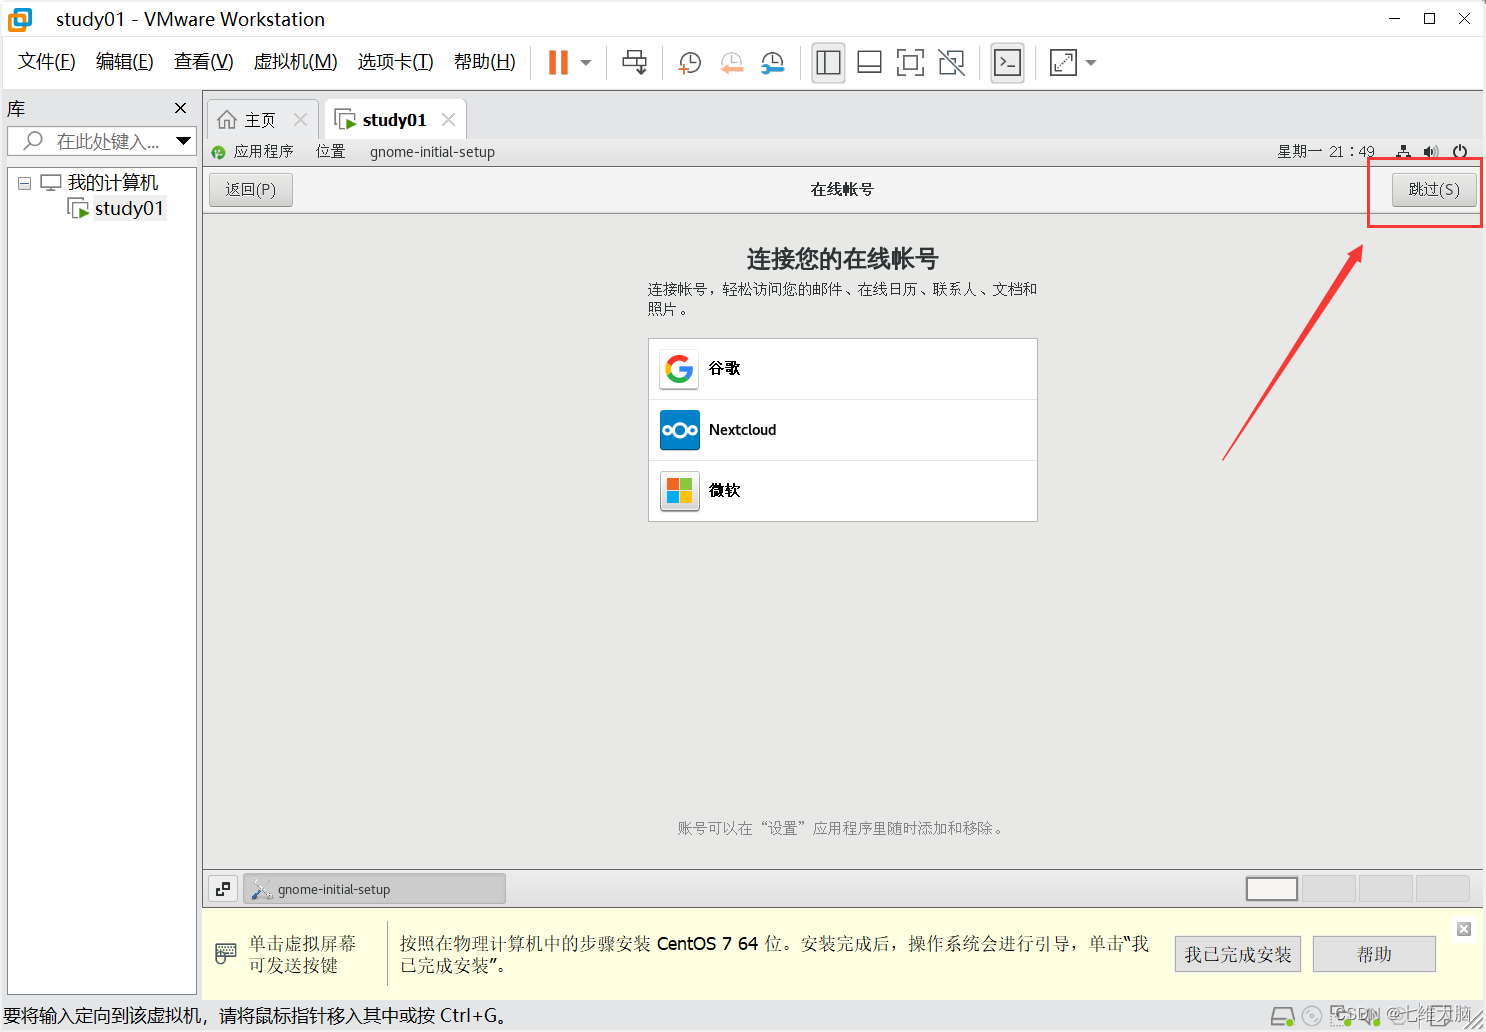Open the console view icon

point(1007,62)
